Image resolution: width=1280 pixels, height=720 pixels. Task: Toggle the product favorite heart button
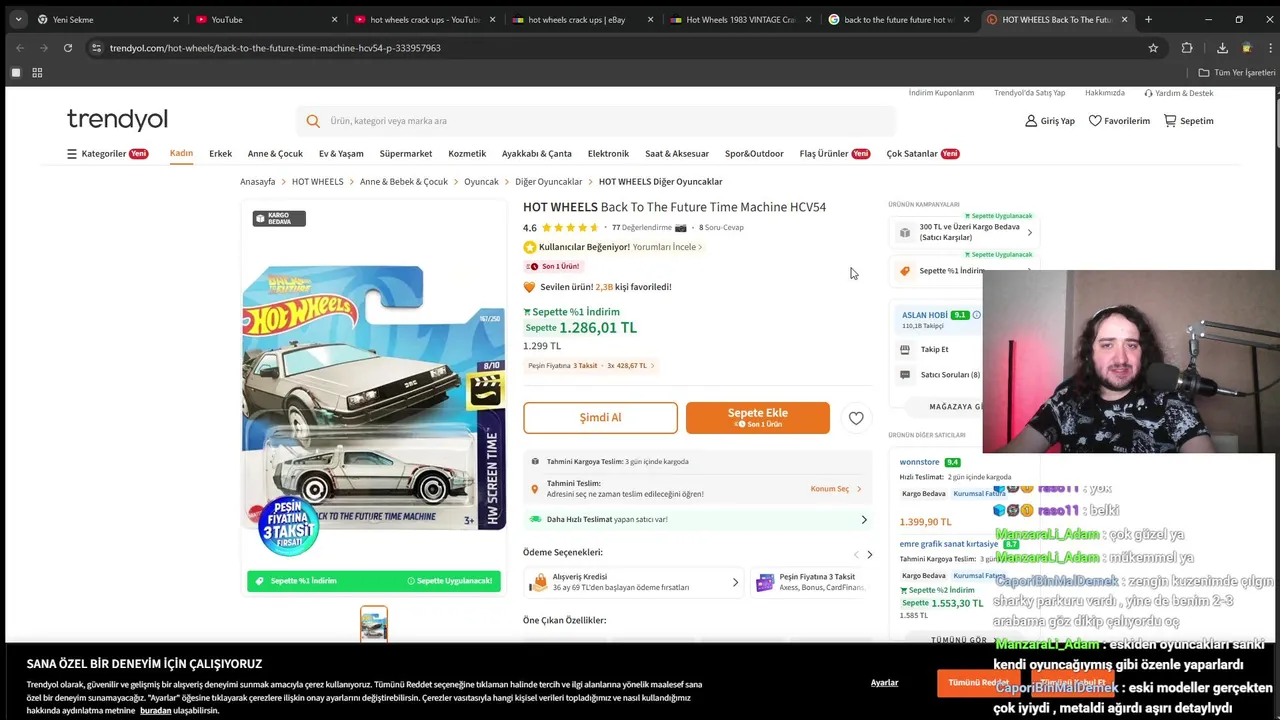(x=856, y=418)
